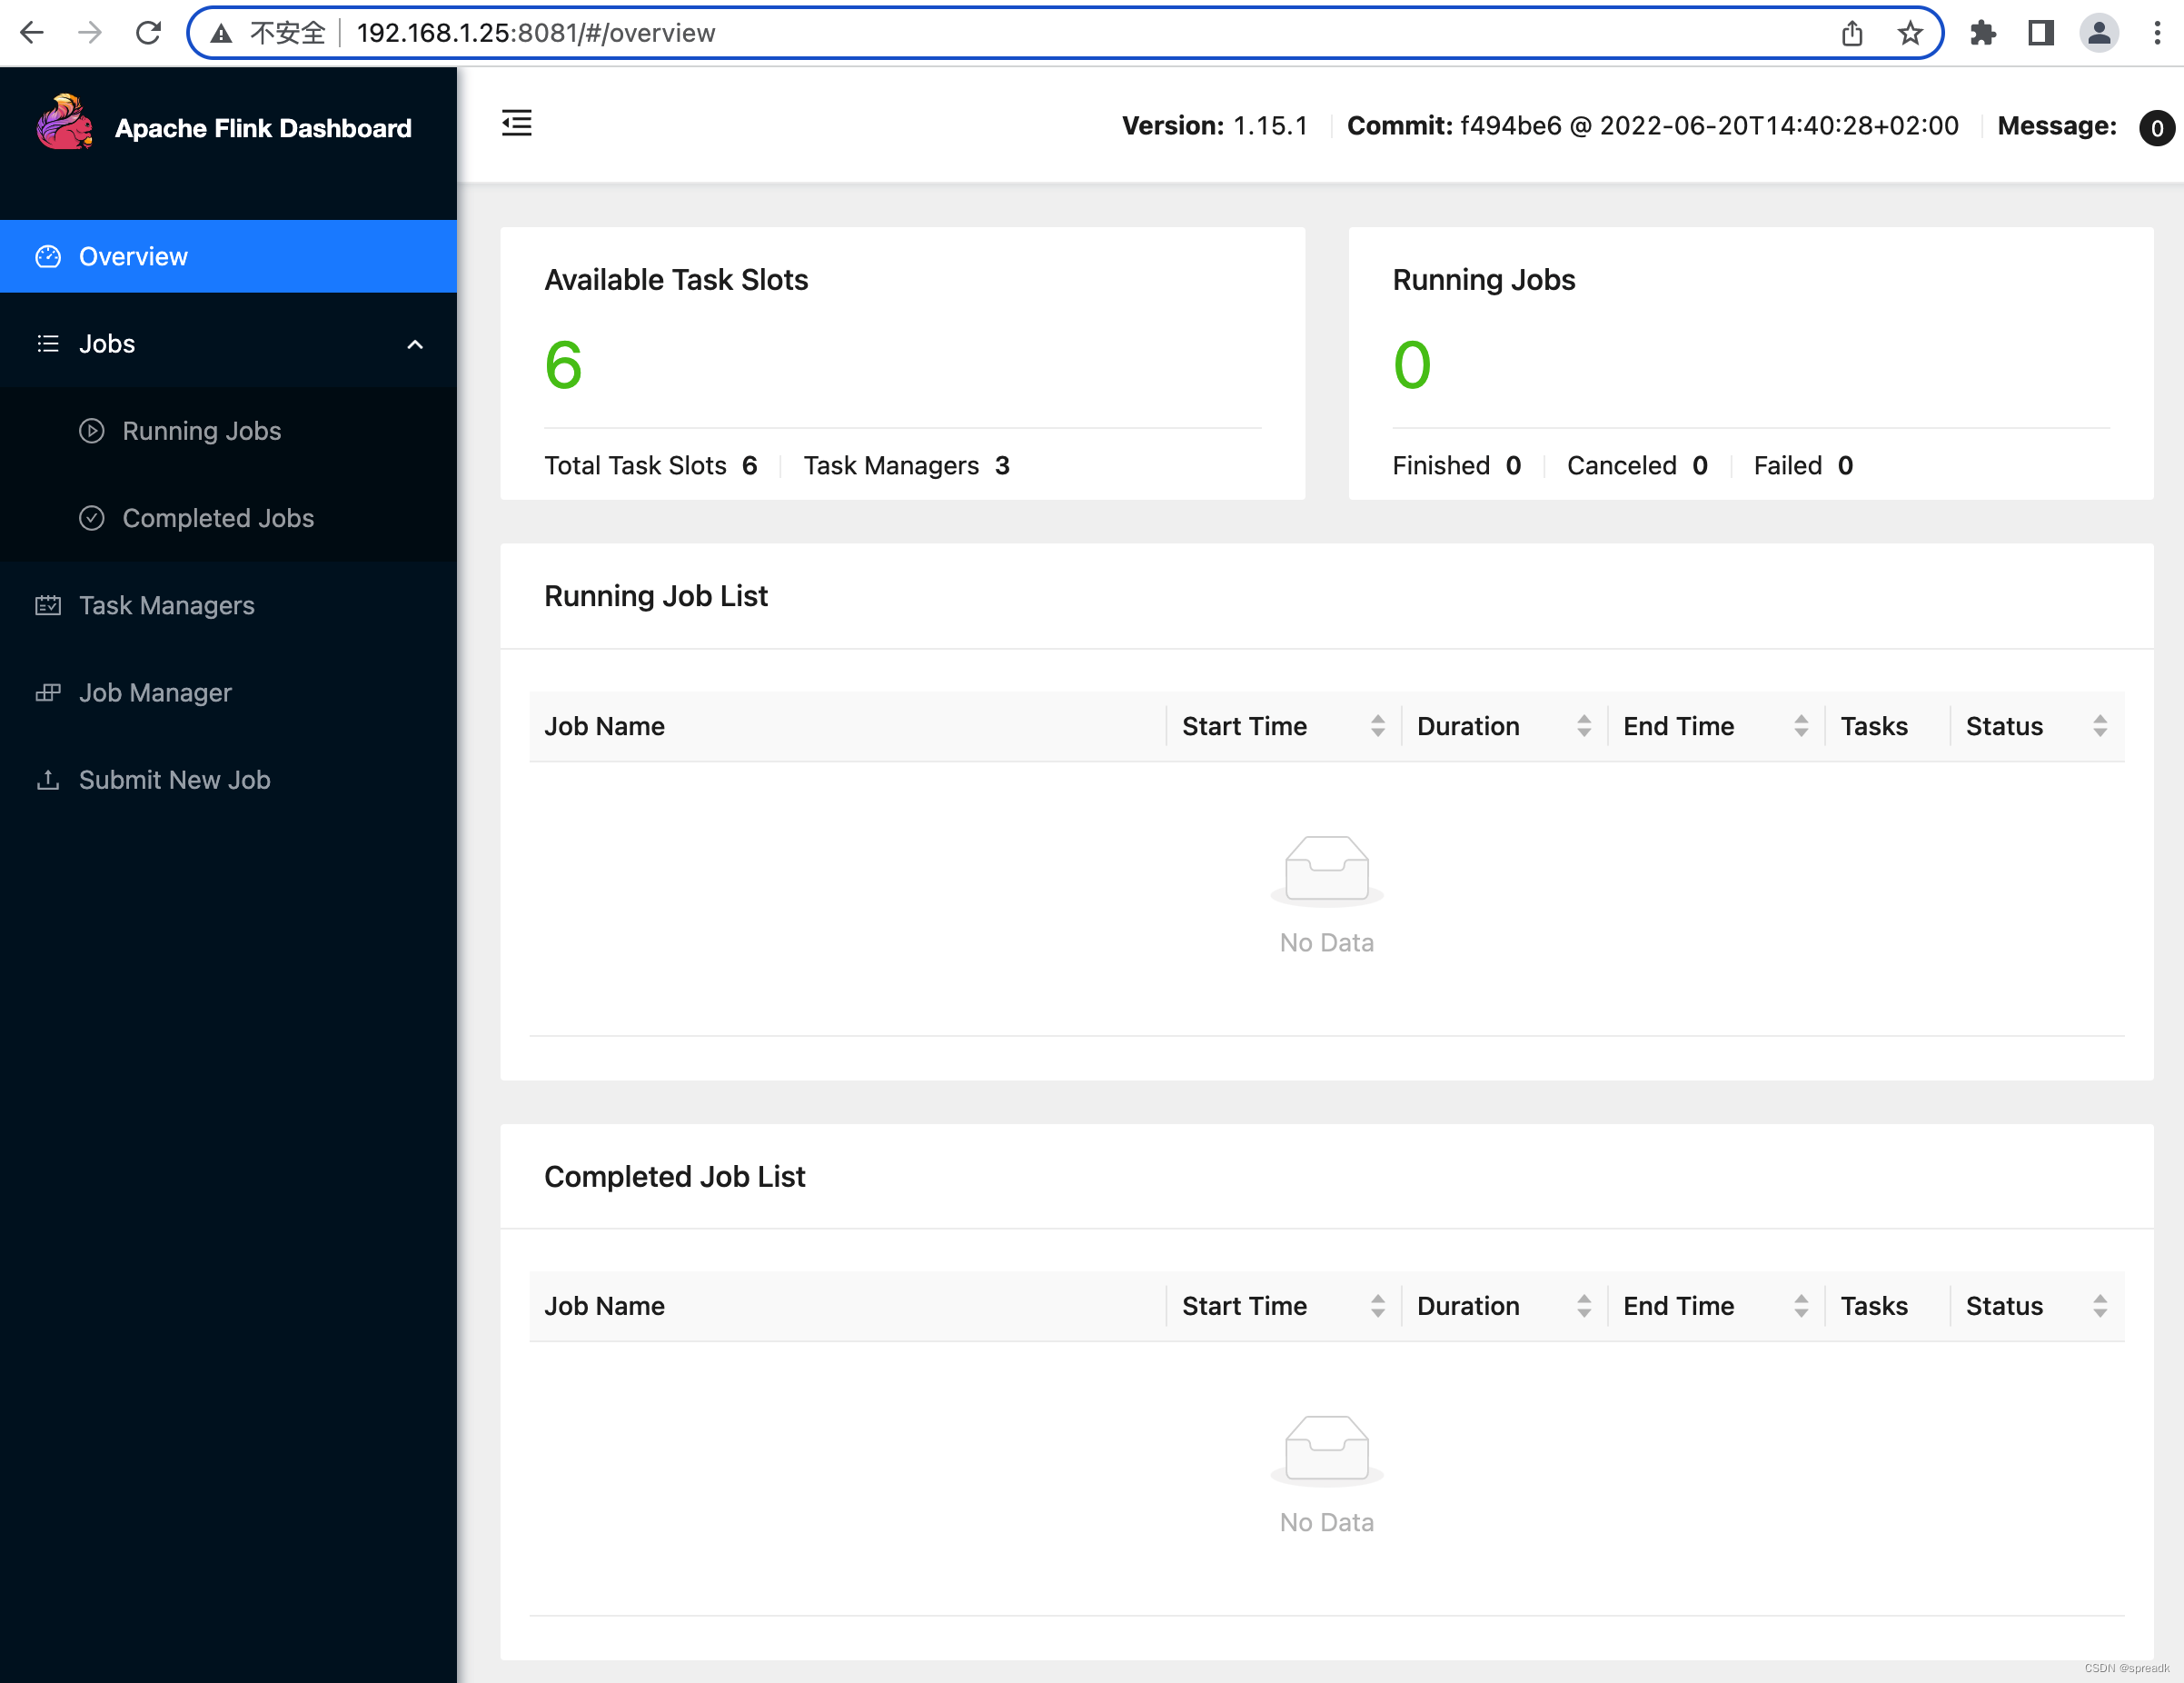Open Job Manager menu item
The height and width of the screenshot is (1683, 2184).
coord(155,692)
